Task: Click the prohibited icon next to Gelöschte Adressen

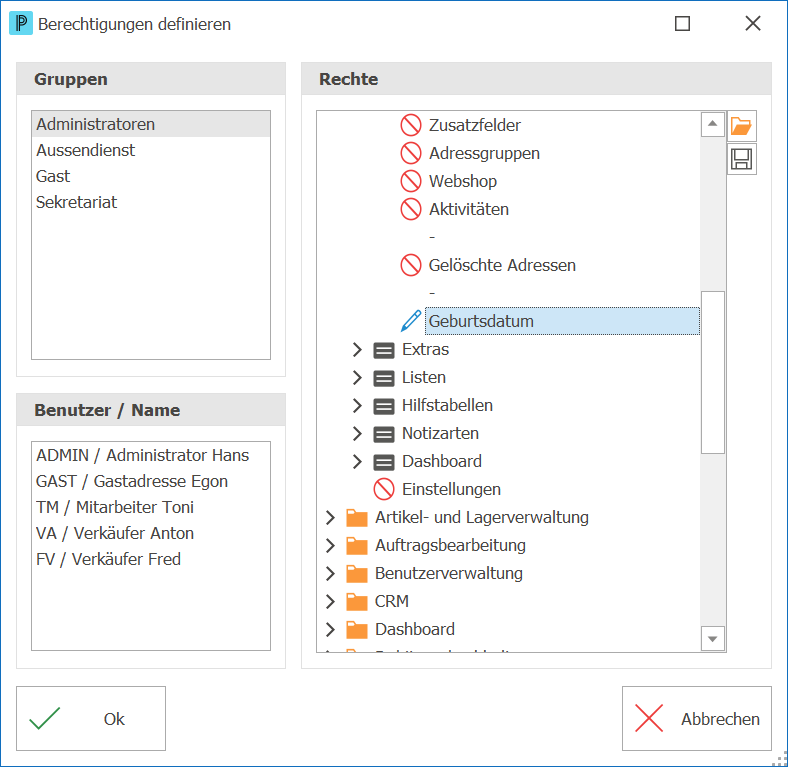Action: point(411,265)
